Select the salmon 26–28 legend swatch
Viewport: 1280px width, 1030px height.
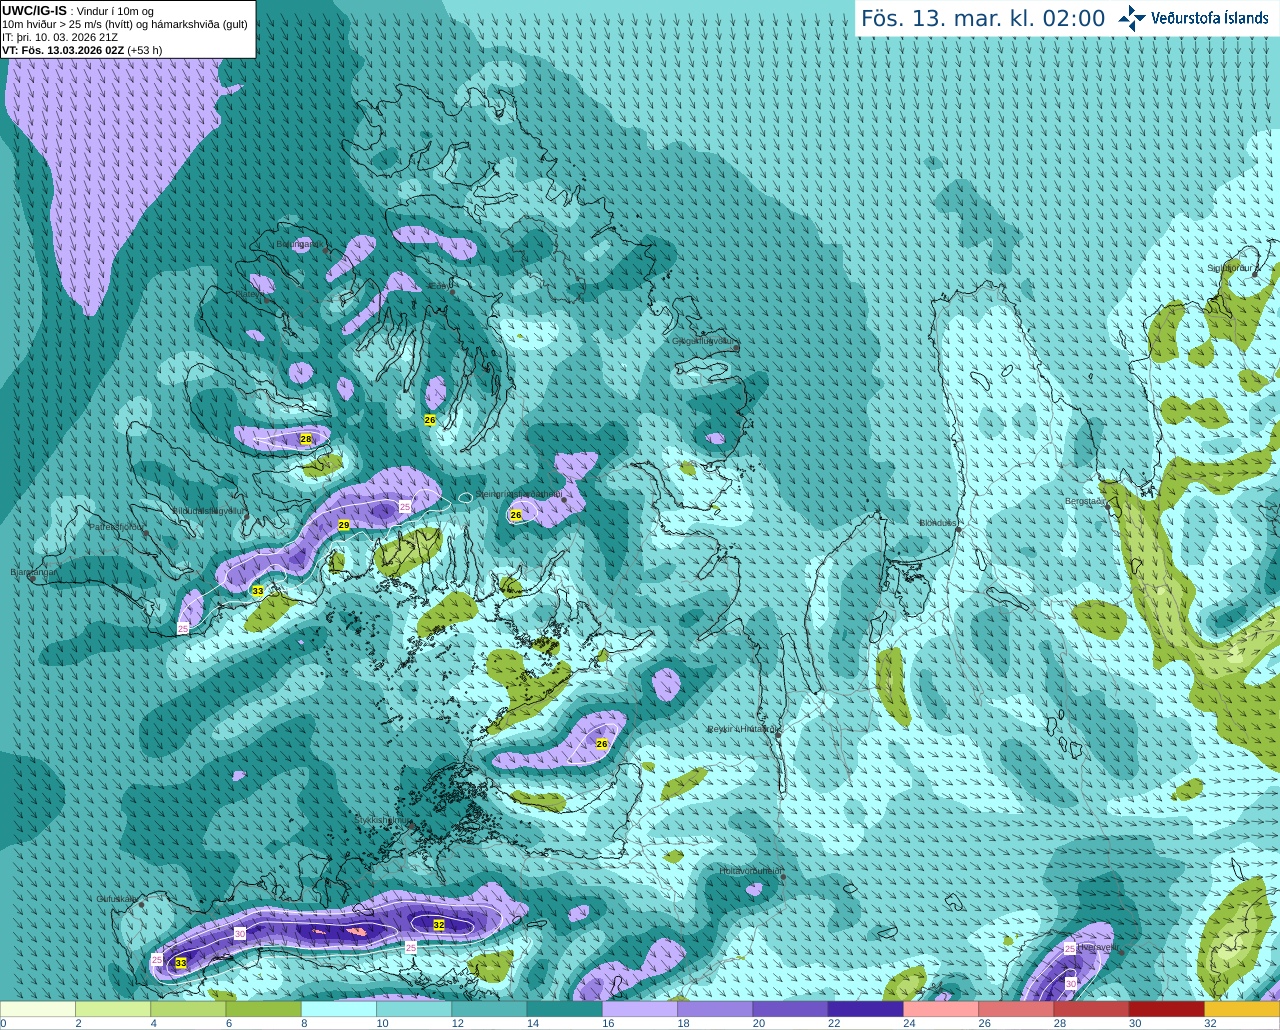(x=1015, y=1009)
